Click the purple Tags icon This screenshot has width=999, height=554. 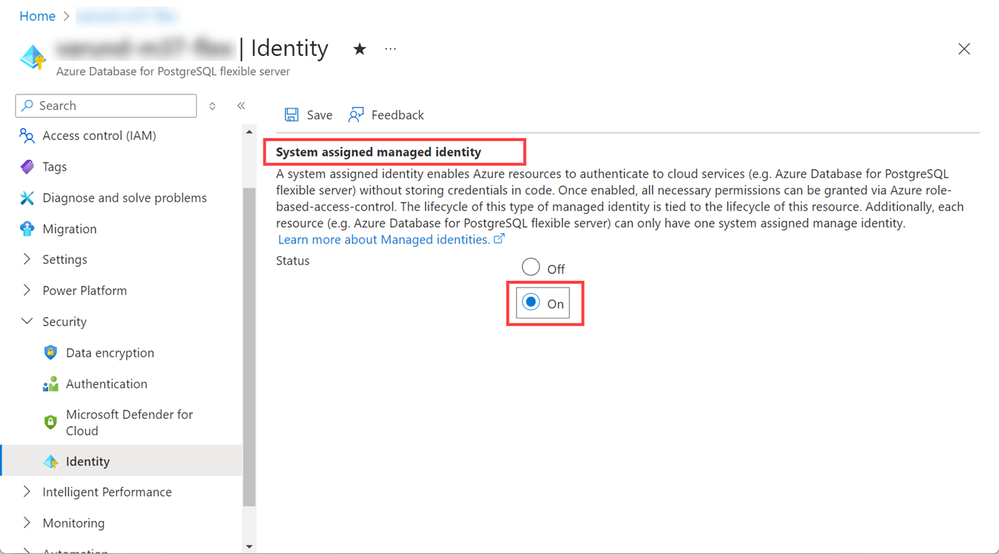27,167
